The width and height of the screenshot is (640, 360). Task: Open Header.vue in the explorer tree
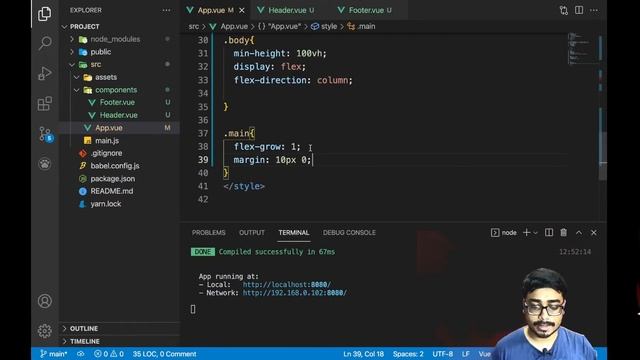pyautogui.click(x=118, y=115)
